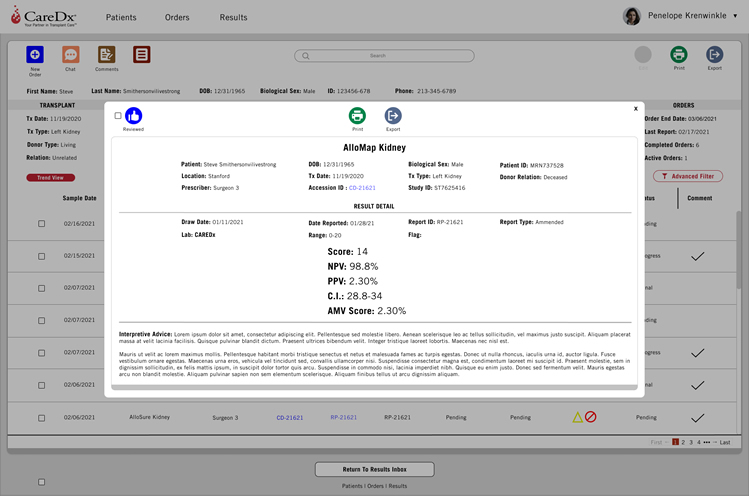Click the red list document icon

(x=141, y=54)
